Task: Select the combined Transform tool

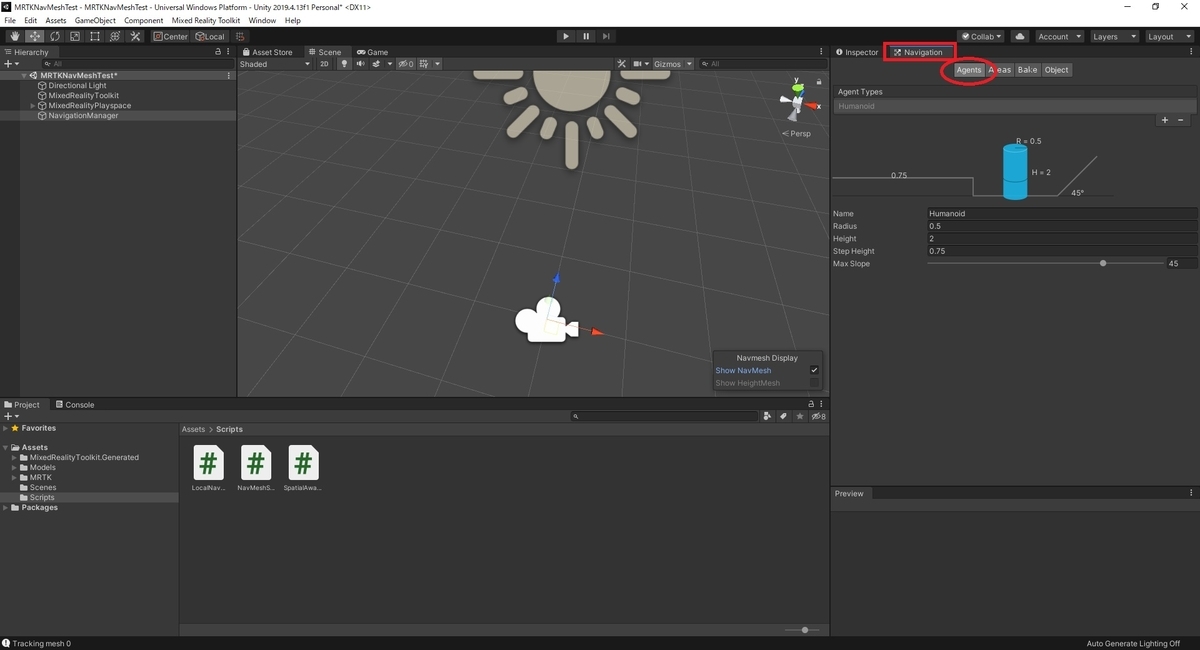Action: (115, 36)
